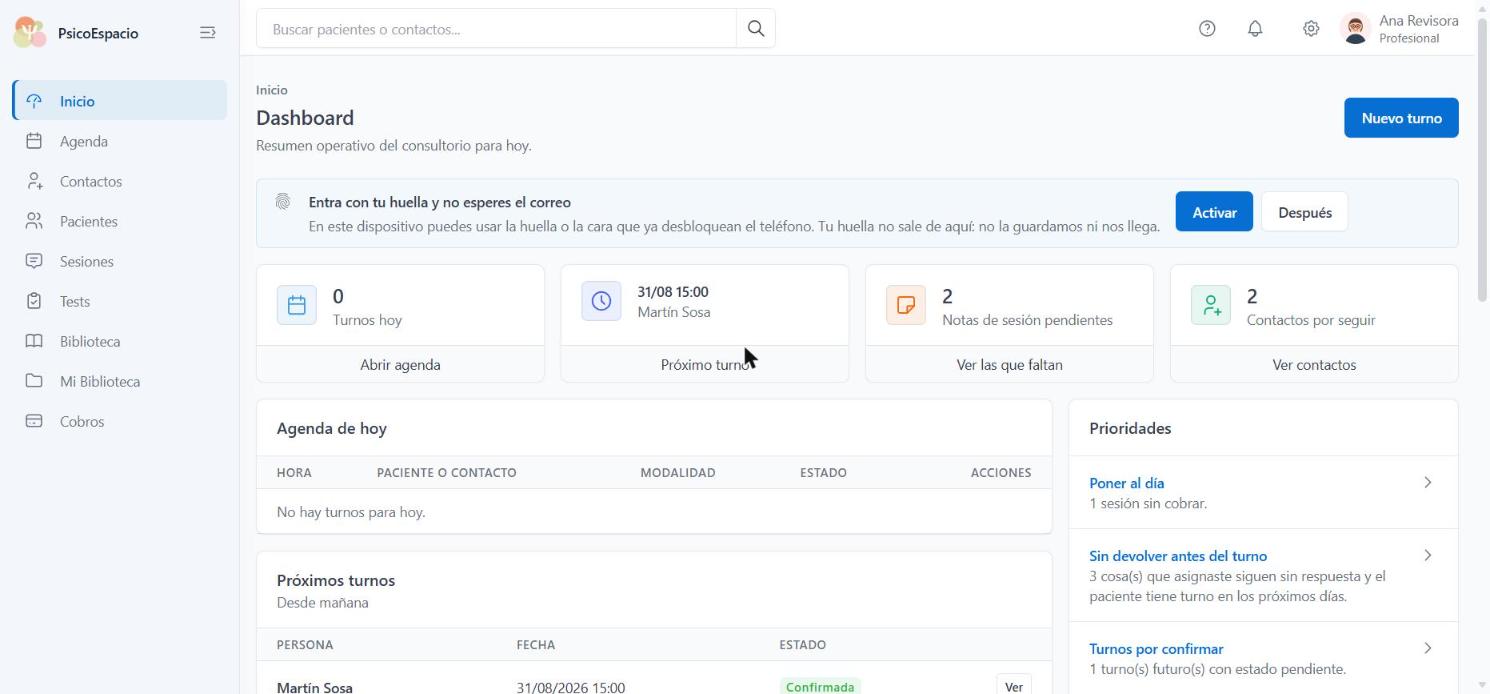Image resolution: width=1490 pixels, height=694 pixels.
Task: Click the calendar icon on Turnos hoy card
Action: 297,305
